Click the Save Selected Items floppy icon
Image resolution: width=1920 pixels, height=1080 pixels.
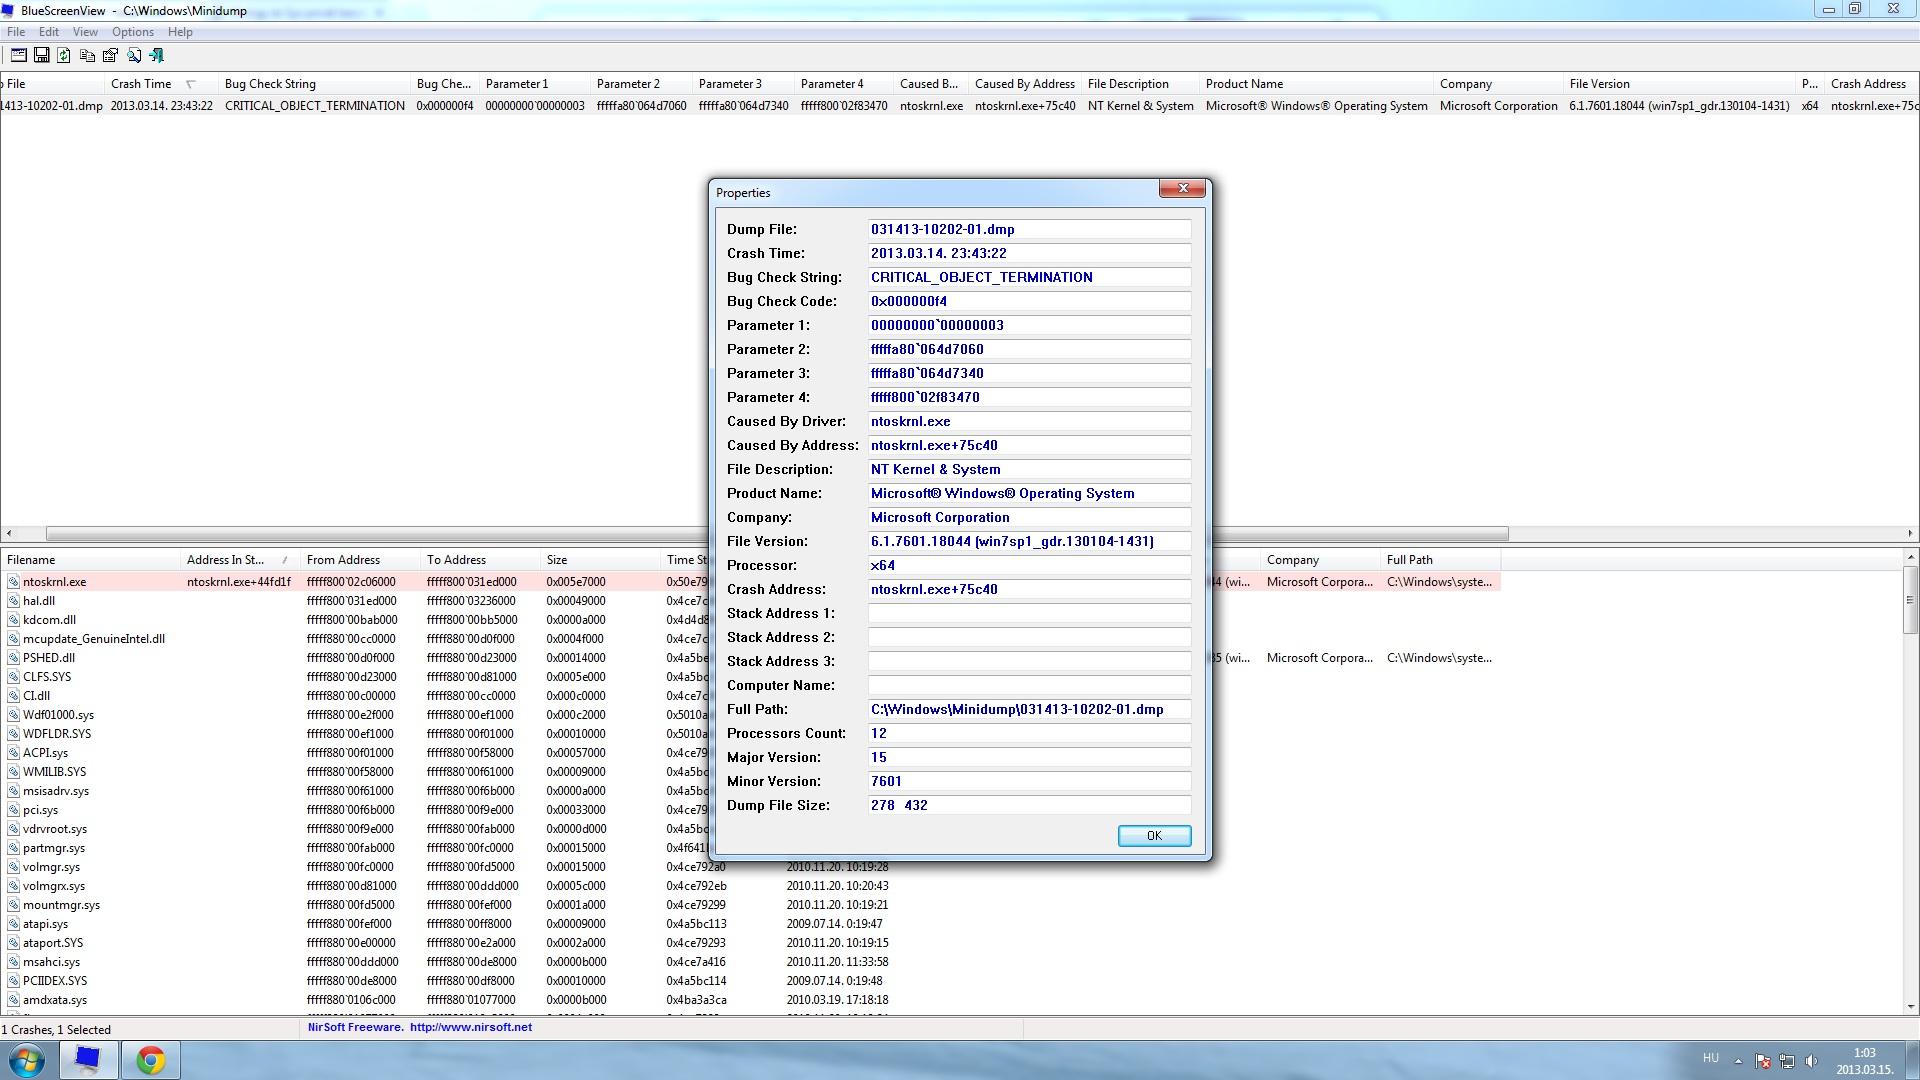[x=41, y=55]
